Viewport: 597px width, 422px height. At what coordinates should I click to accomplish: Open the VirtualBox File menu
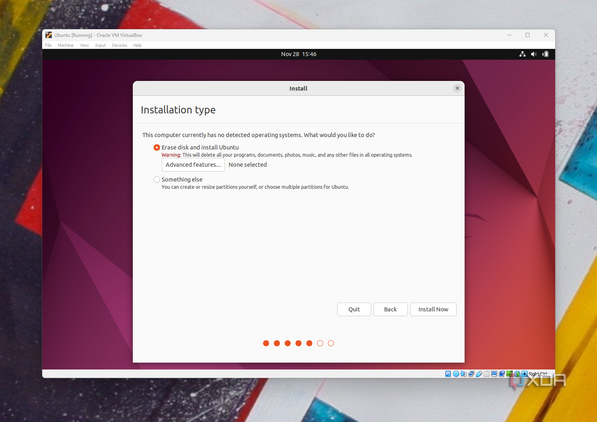[x=48, y=45]
